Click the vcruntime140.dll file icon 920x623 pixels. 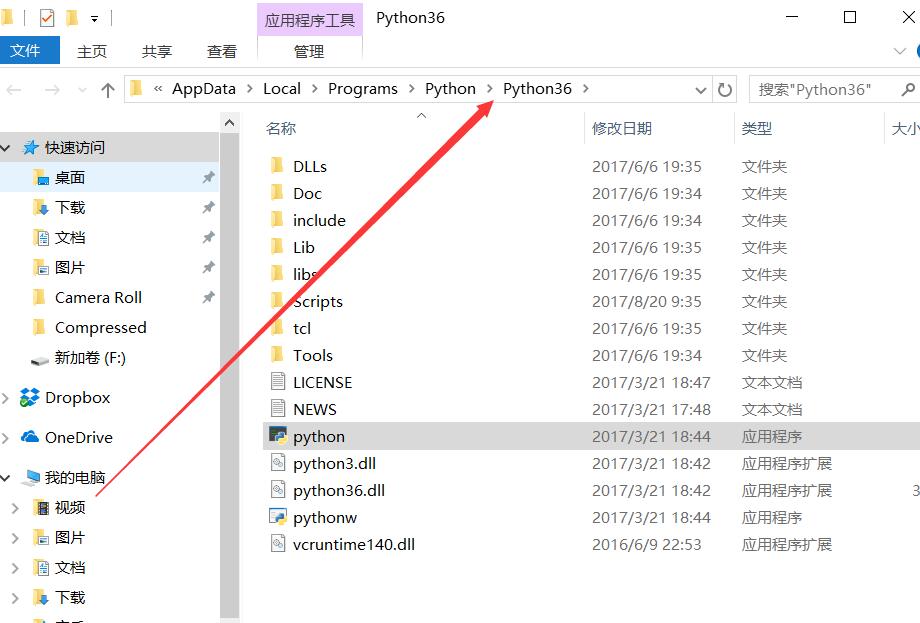pyautogui.click(x=278, y=544)
